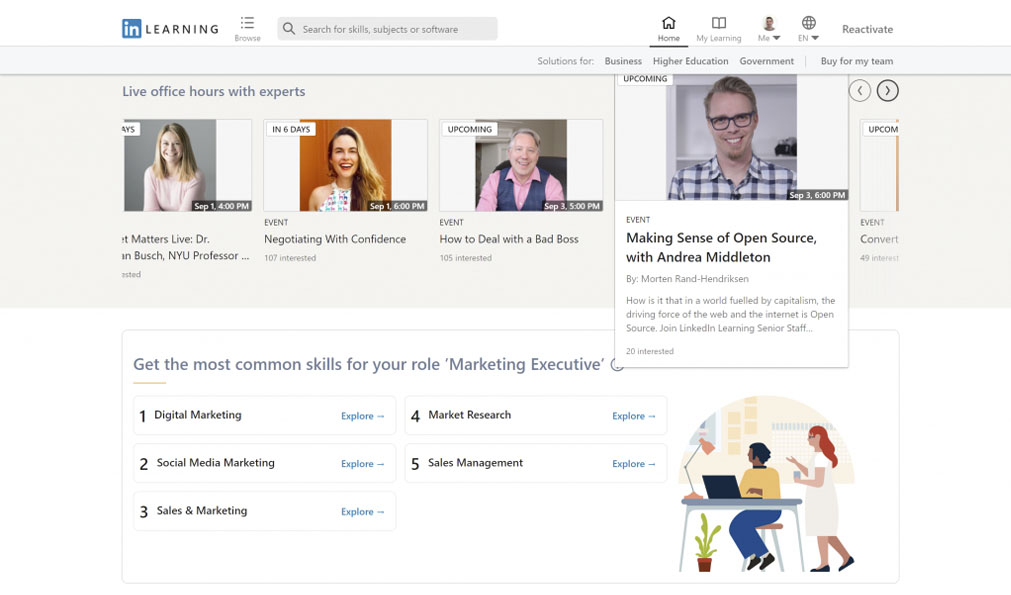This screenshot has width=1011, height=595.
Task: Explore Social Media Marketing skill
Action: click(362, 463)
